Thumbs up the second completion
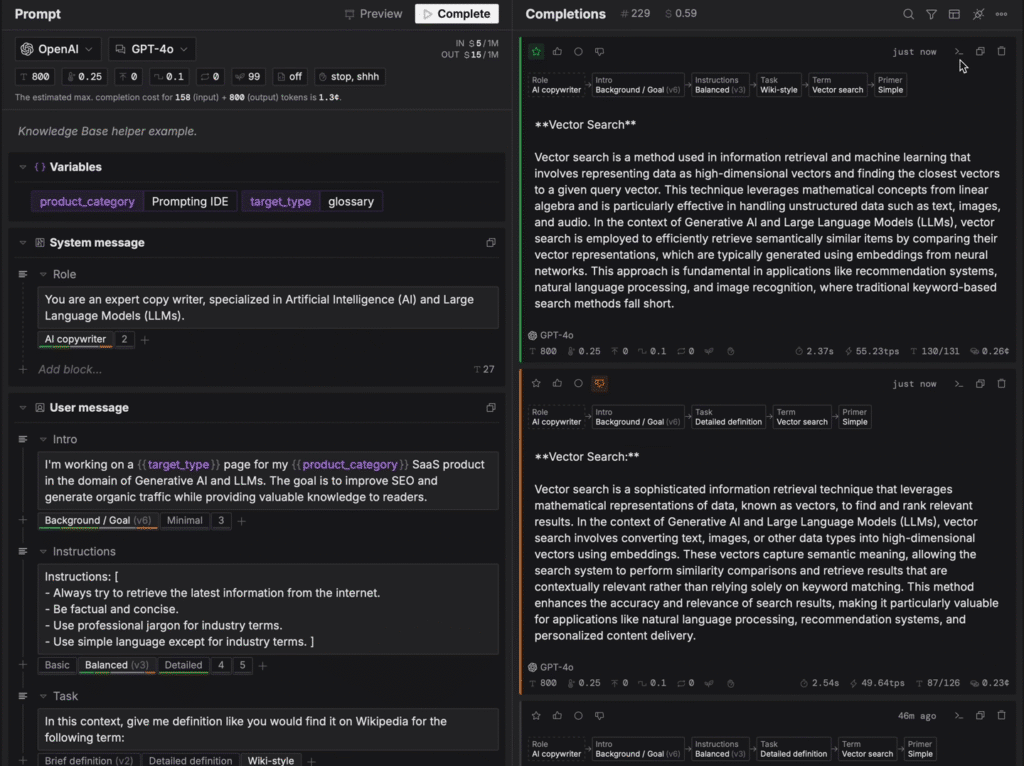The width and height of the screenshot is (1024, 766). click(557, 383)
